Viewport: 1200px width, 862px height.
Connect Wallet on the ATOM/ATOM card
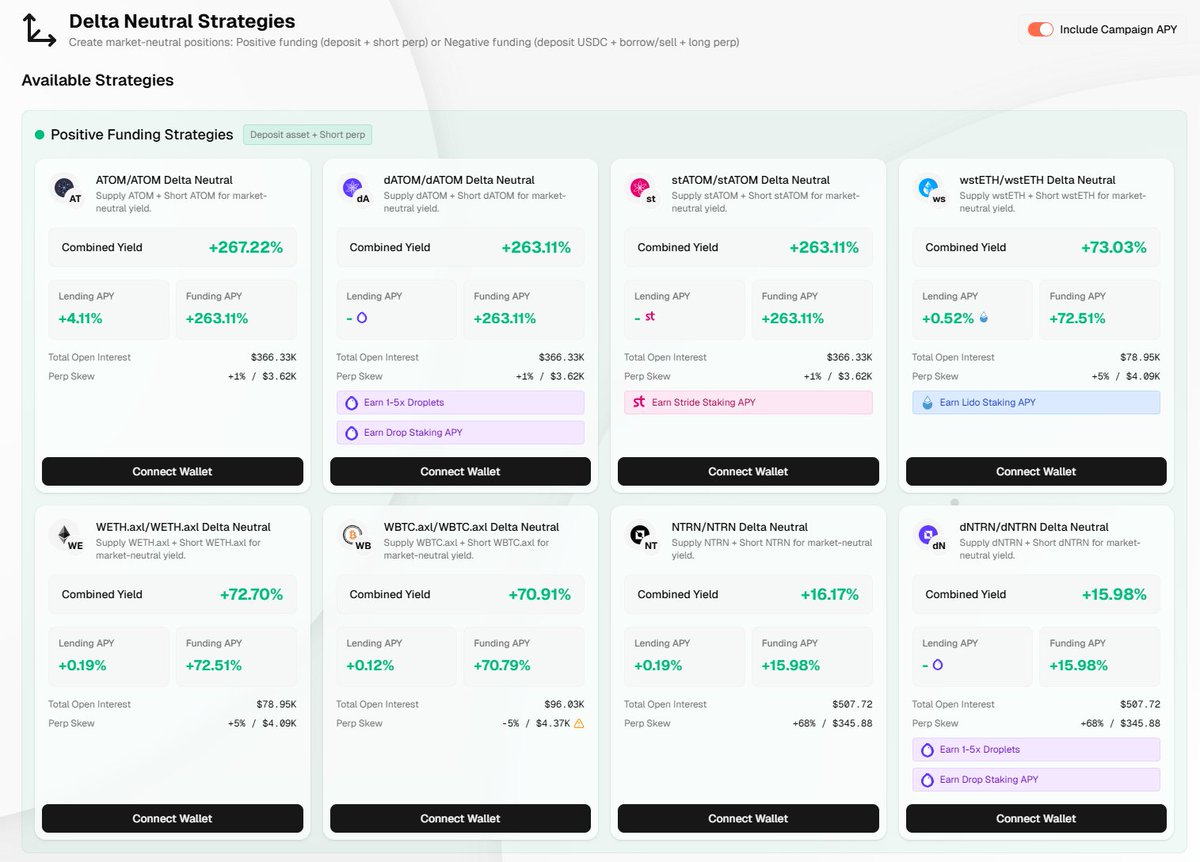coord(172,471)
